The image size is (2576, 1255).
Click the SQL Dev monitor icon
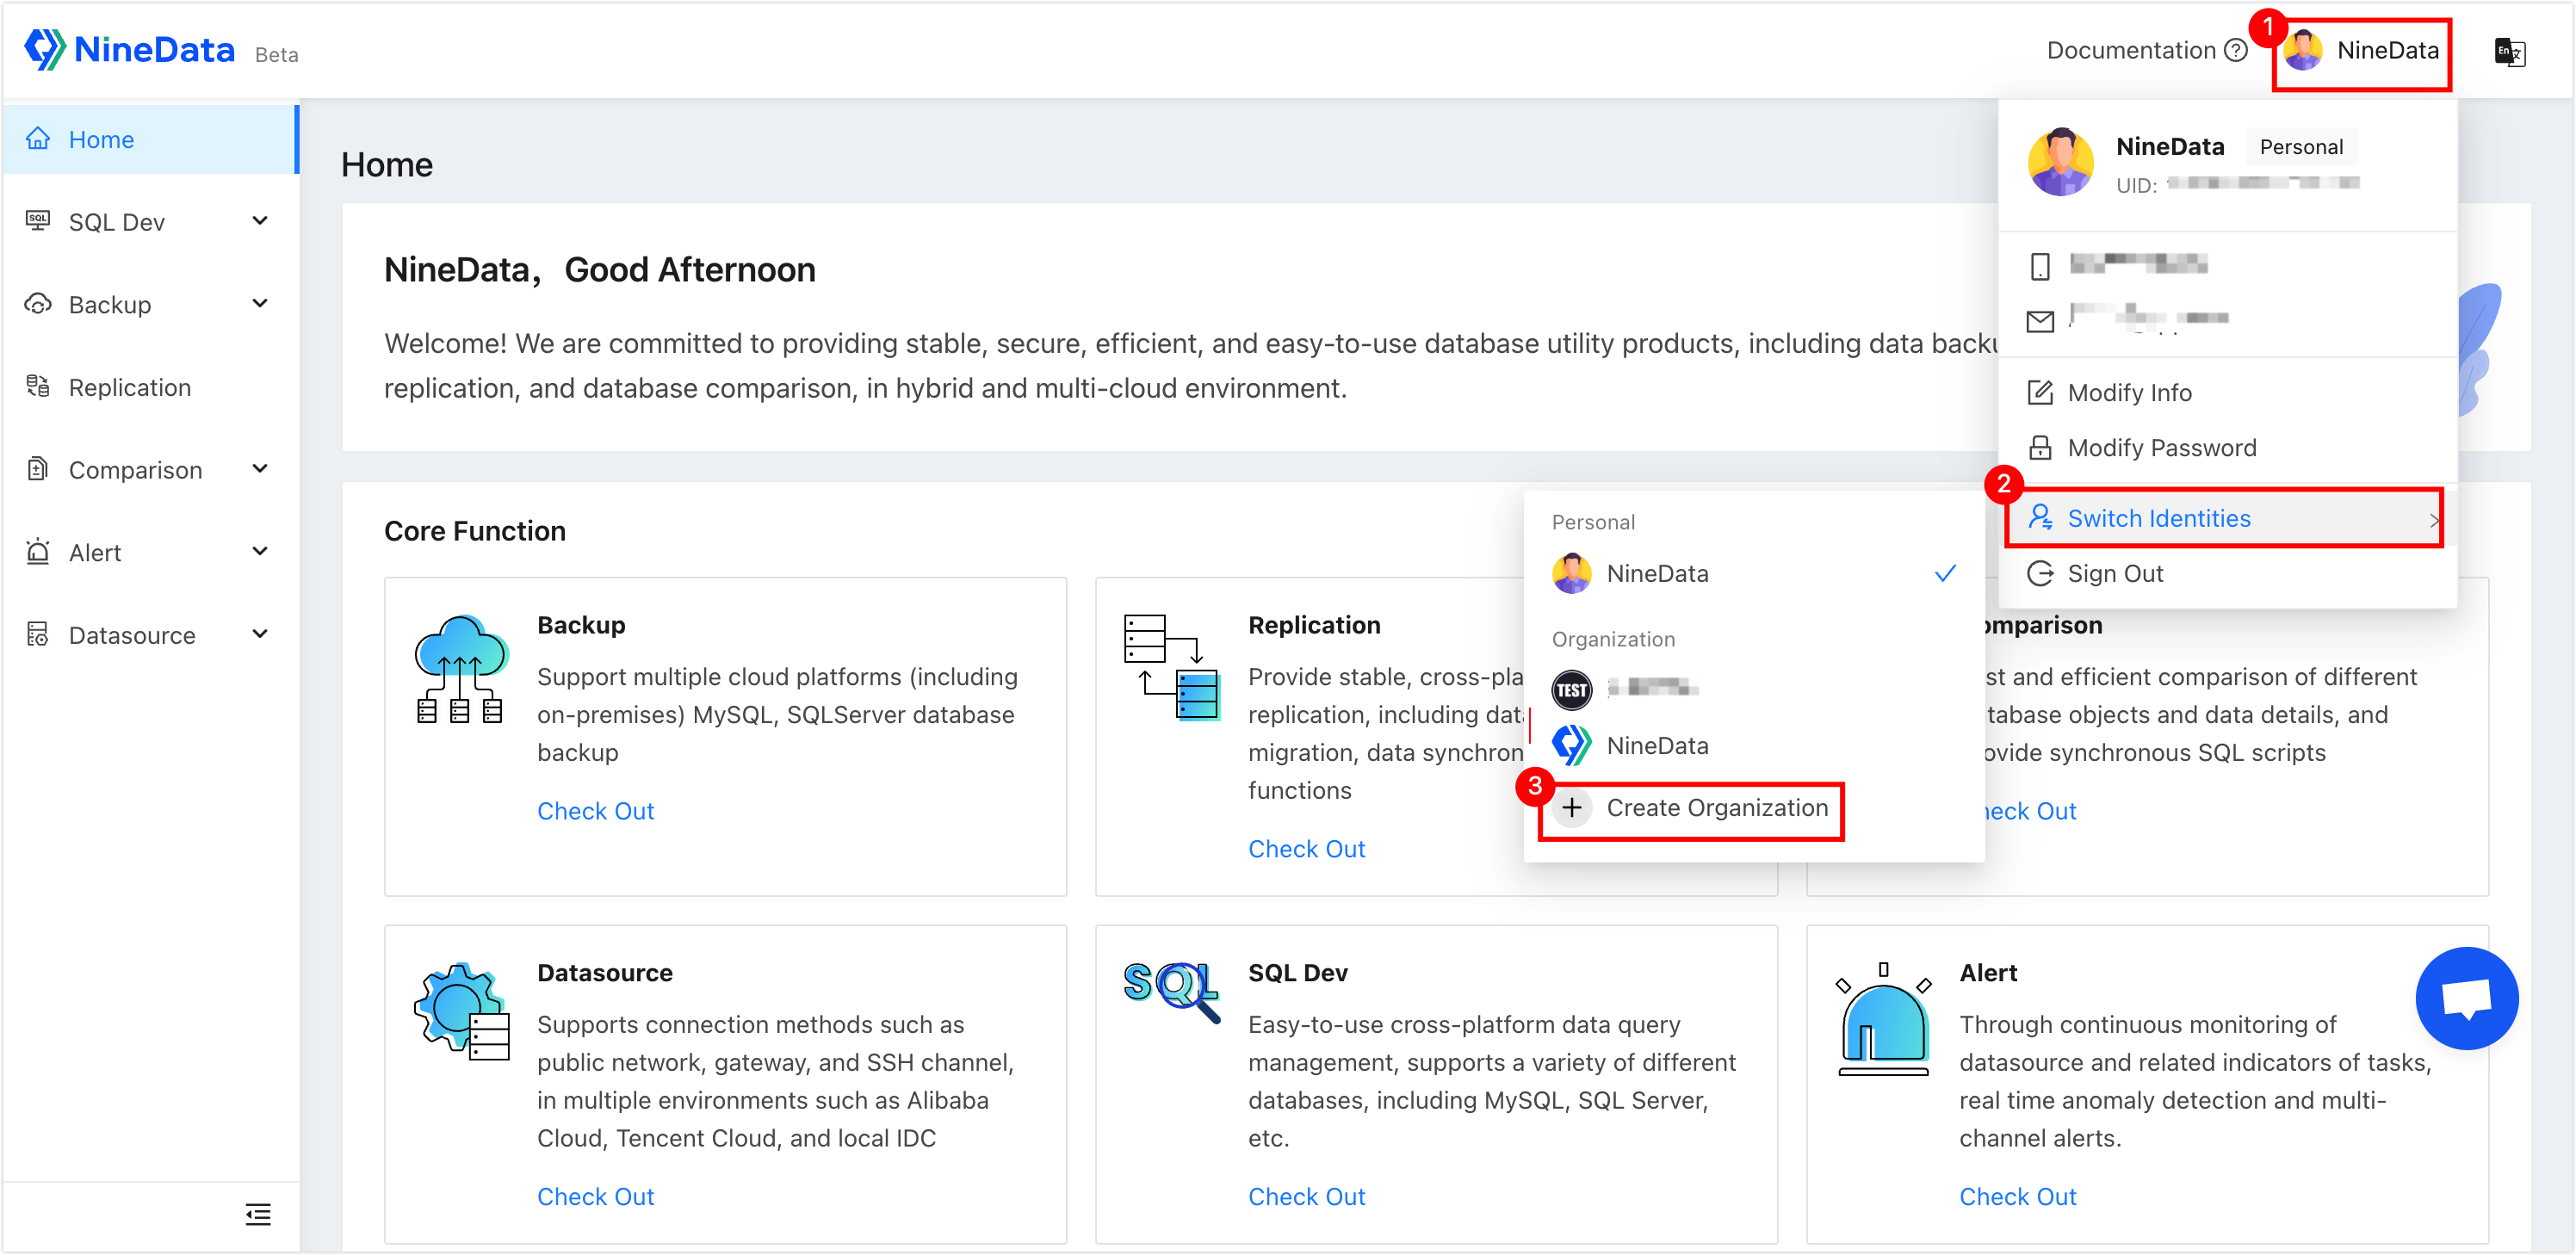click(38, 221)
